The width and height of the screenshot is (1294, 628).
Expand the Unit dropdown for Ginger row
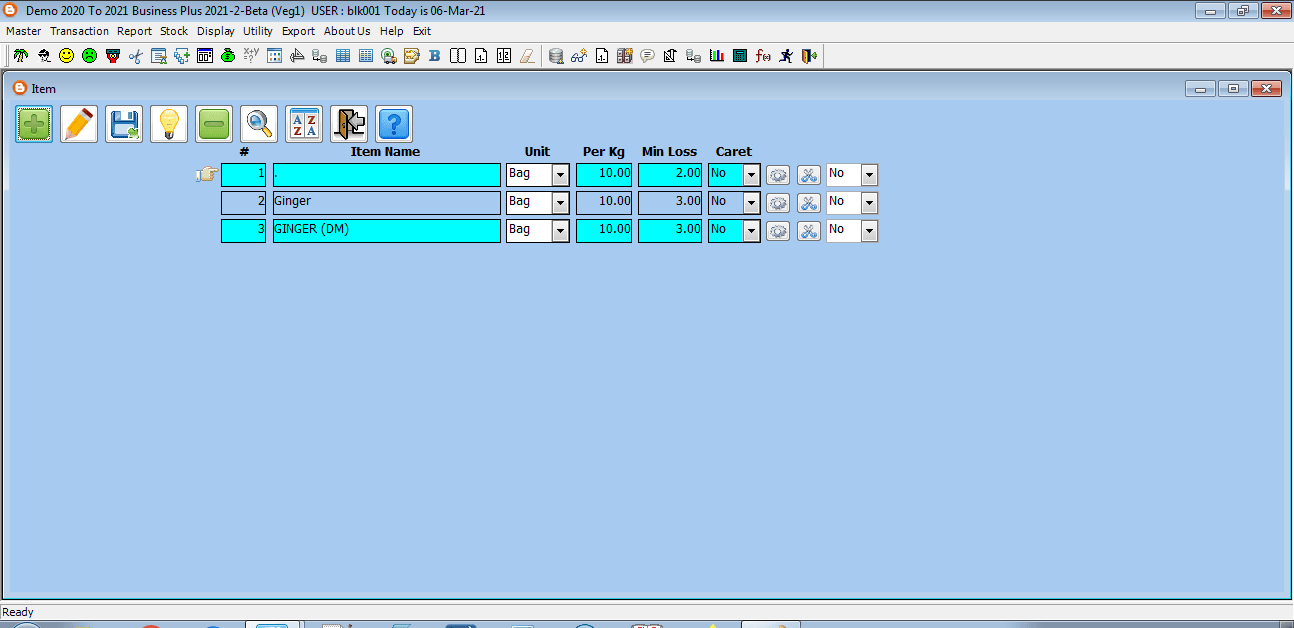pyautogui.click(x=560, y=203)
